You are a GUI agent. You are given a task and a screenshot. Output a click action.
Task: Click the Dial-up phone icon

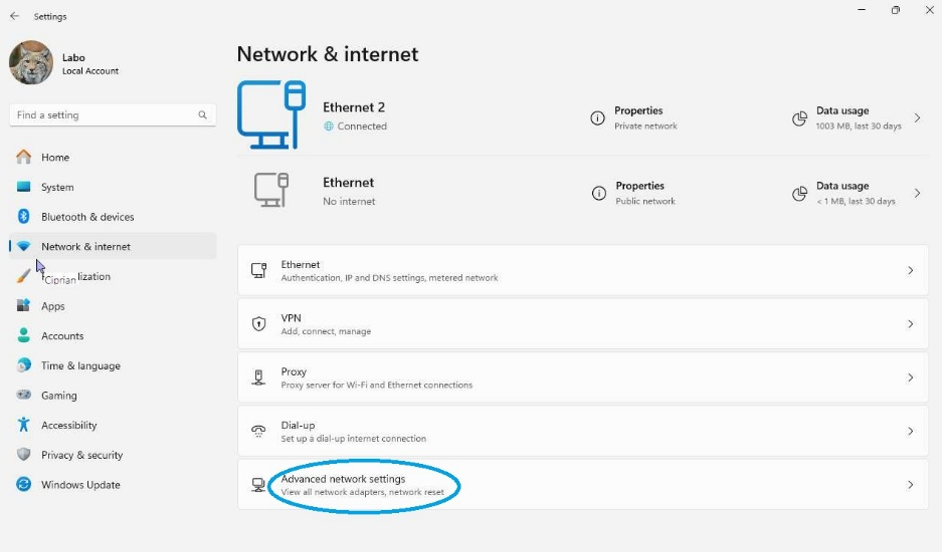[x=259, y=431]
